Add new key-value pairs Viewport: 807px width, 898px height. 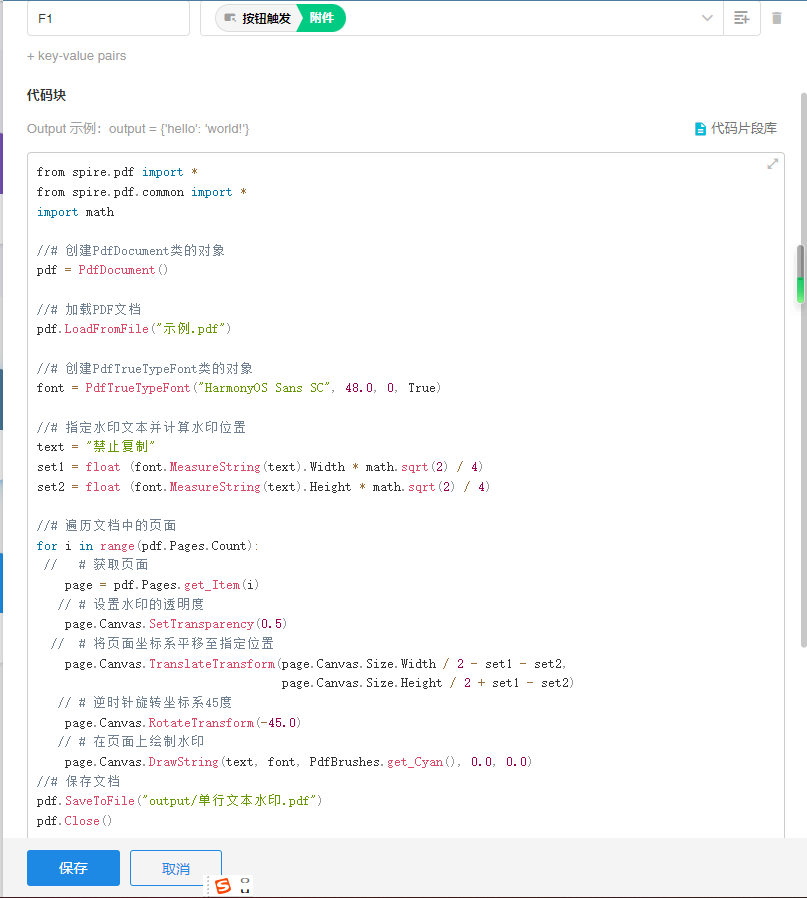[x=77, y=56]
